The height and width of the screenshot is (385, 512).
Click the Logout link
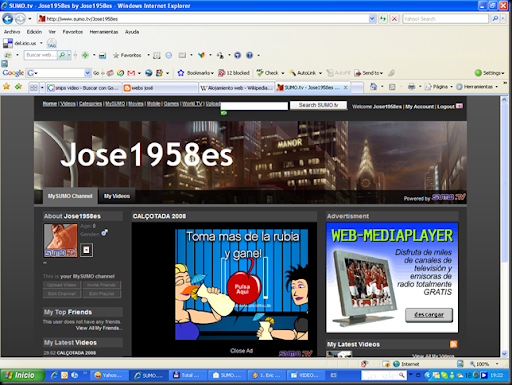point(446,107)
